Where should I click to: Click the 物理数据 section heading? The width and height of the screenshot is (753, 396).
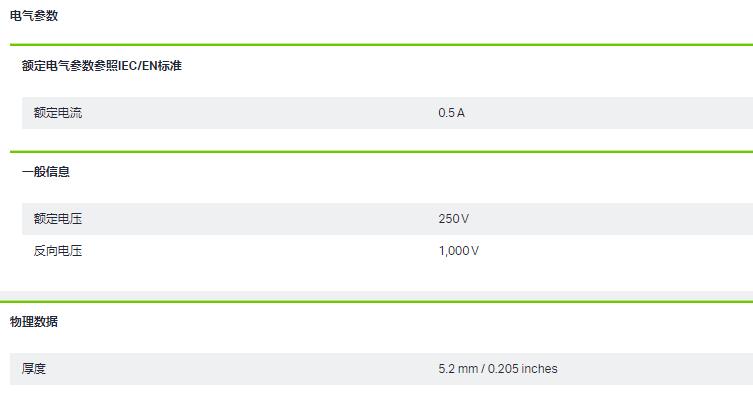pyautogui.click(x=34, y=322)
